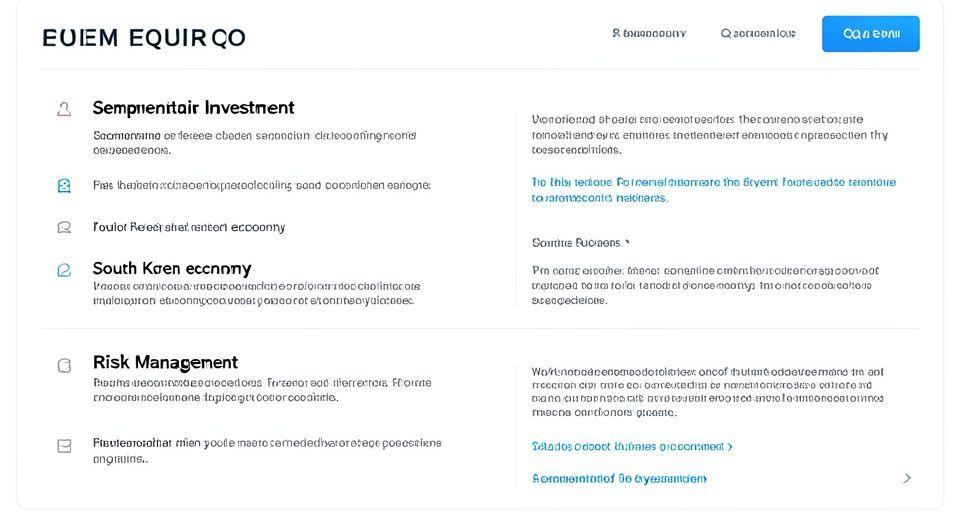Click the blue icon beside South Korean economy

click(x=64, y=269)
